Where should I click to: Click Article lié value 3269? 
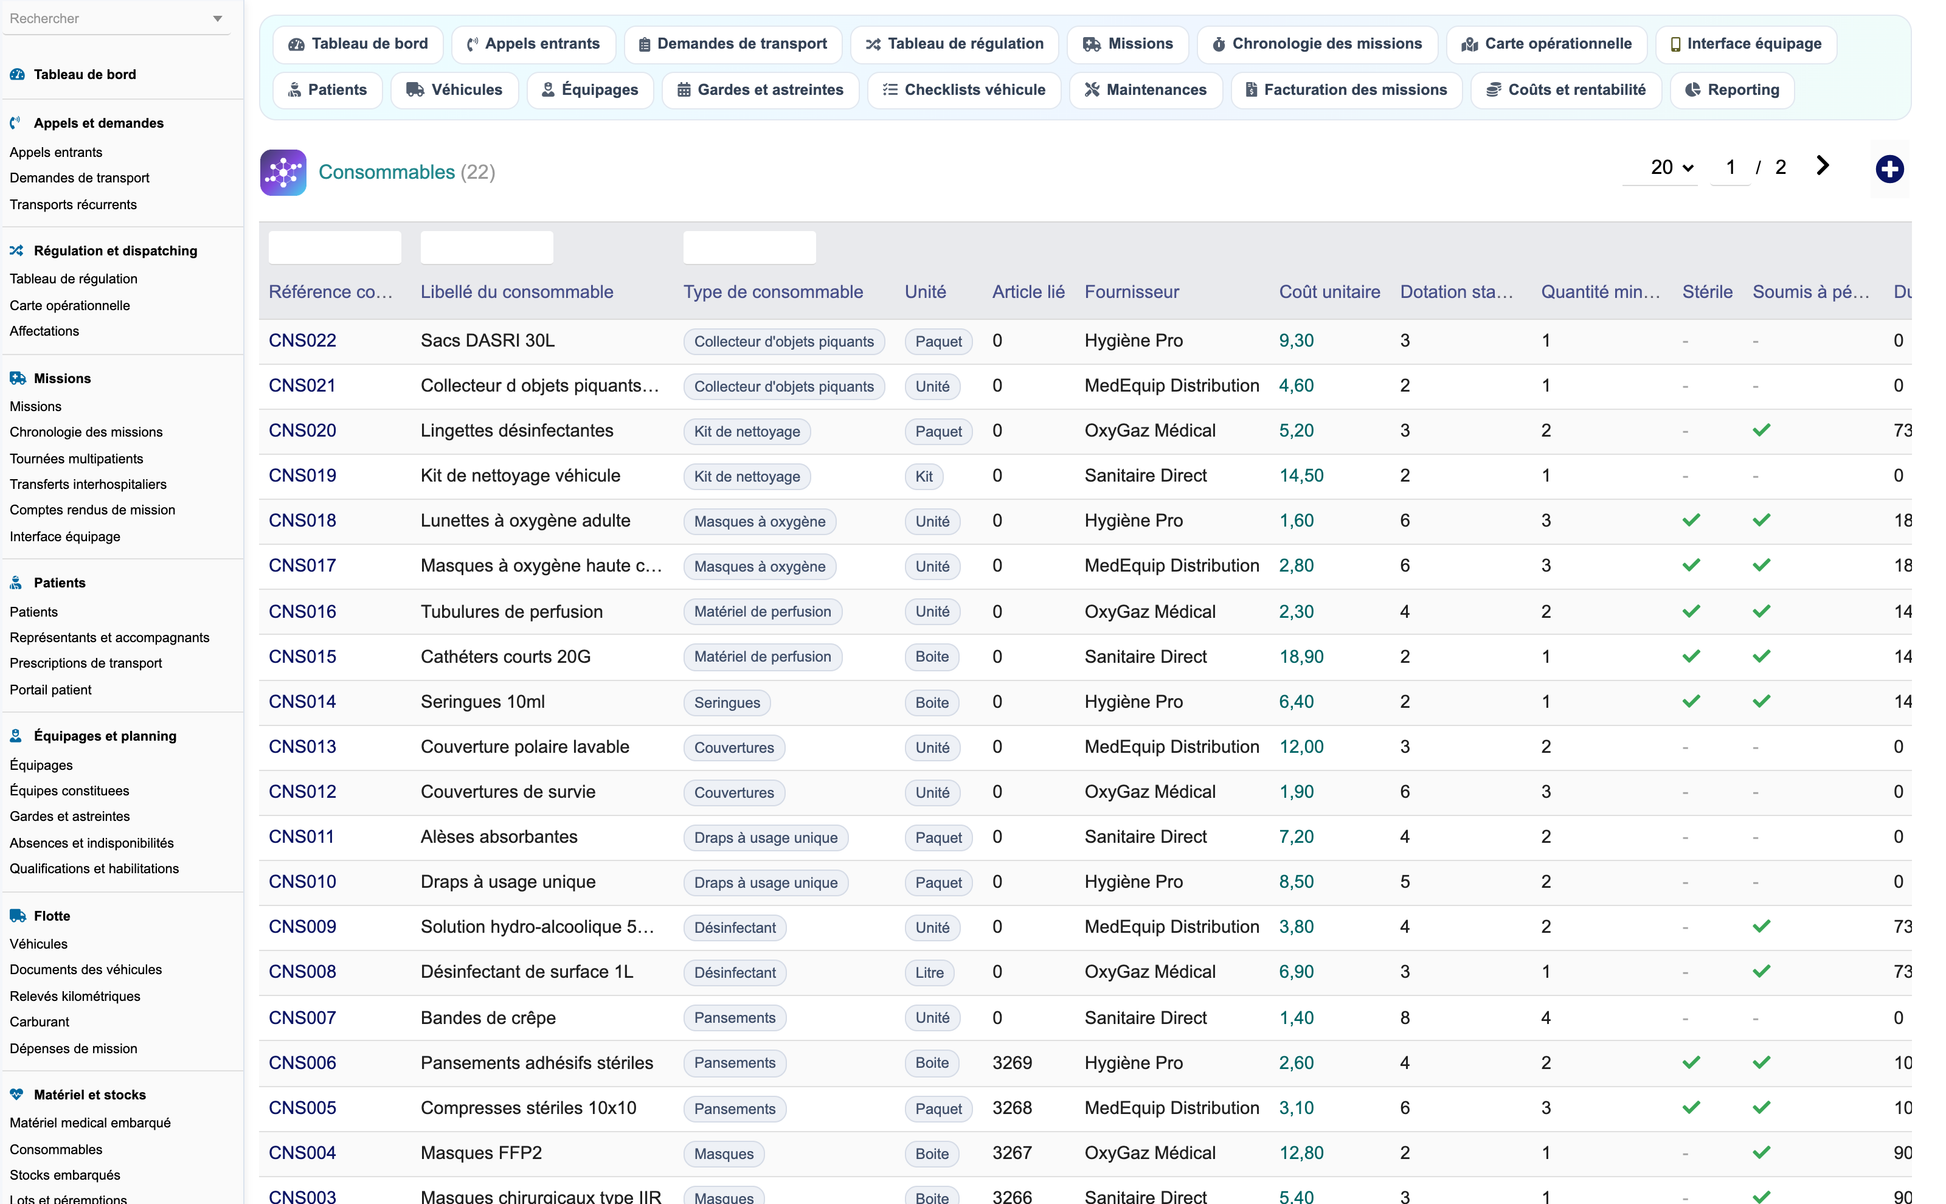(1012, 1062)
